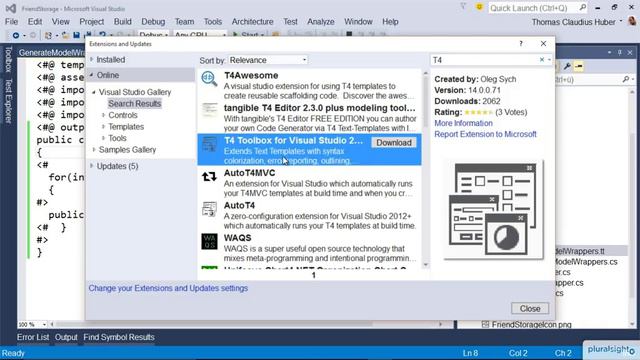Click the T4 Toolbox extension icon
Image resolution: width=640 pixels, height=360 pixels.
pos(209,144)
